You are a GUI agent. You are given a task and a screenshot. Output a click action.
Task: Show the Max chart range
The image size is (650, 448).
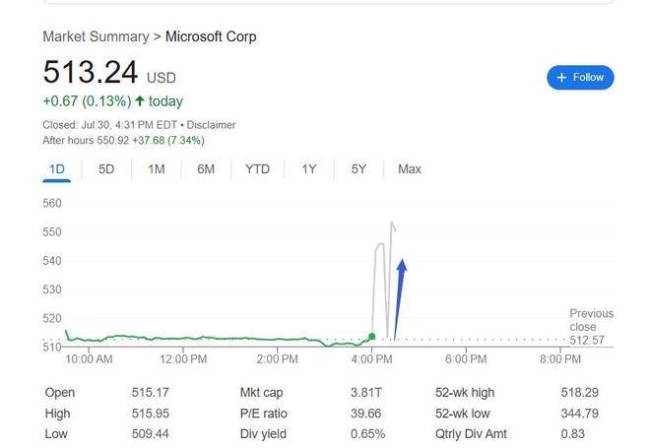410,169
